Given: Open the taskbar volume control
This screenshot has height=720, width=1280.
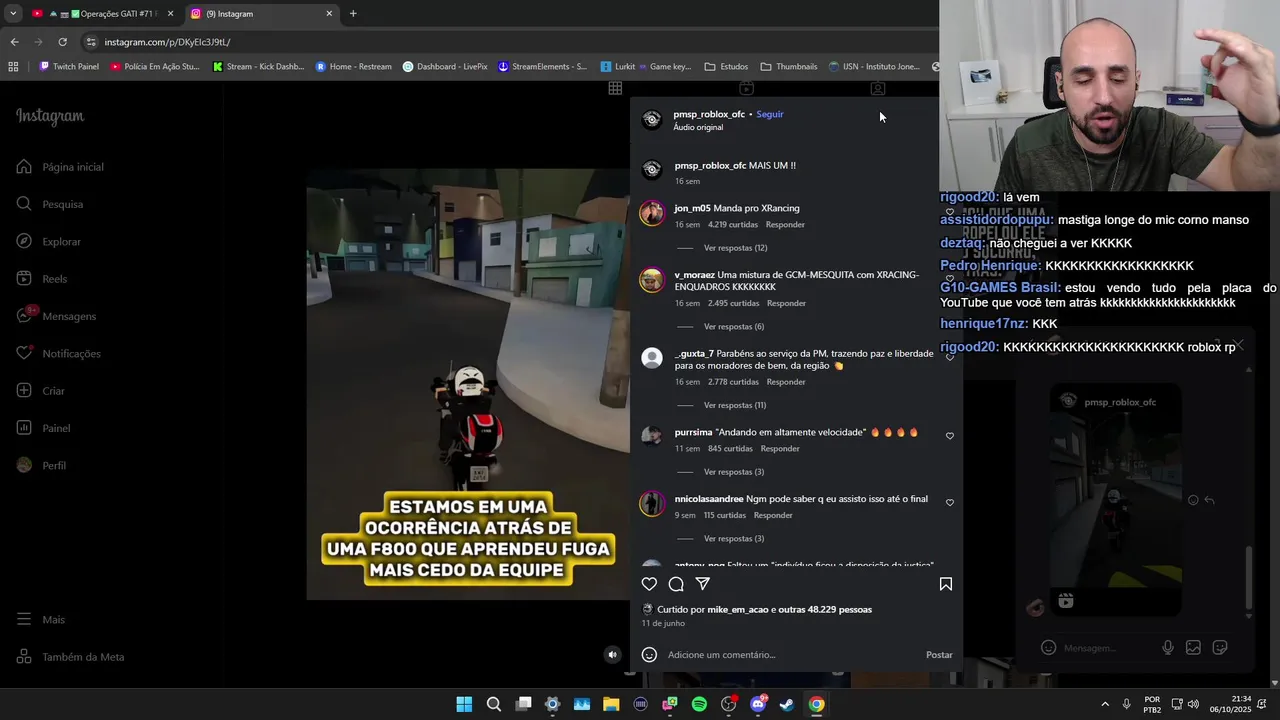Looking at the screenshot, I should (1194, 704).
